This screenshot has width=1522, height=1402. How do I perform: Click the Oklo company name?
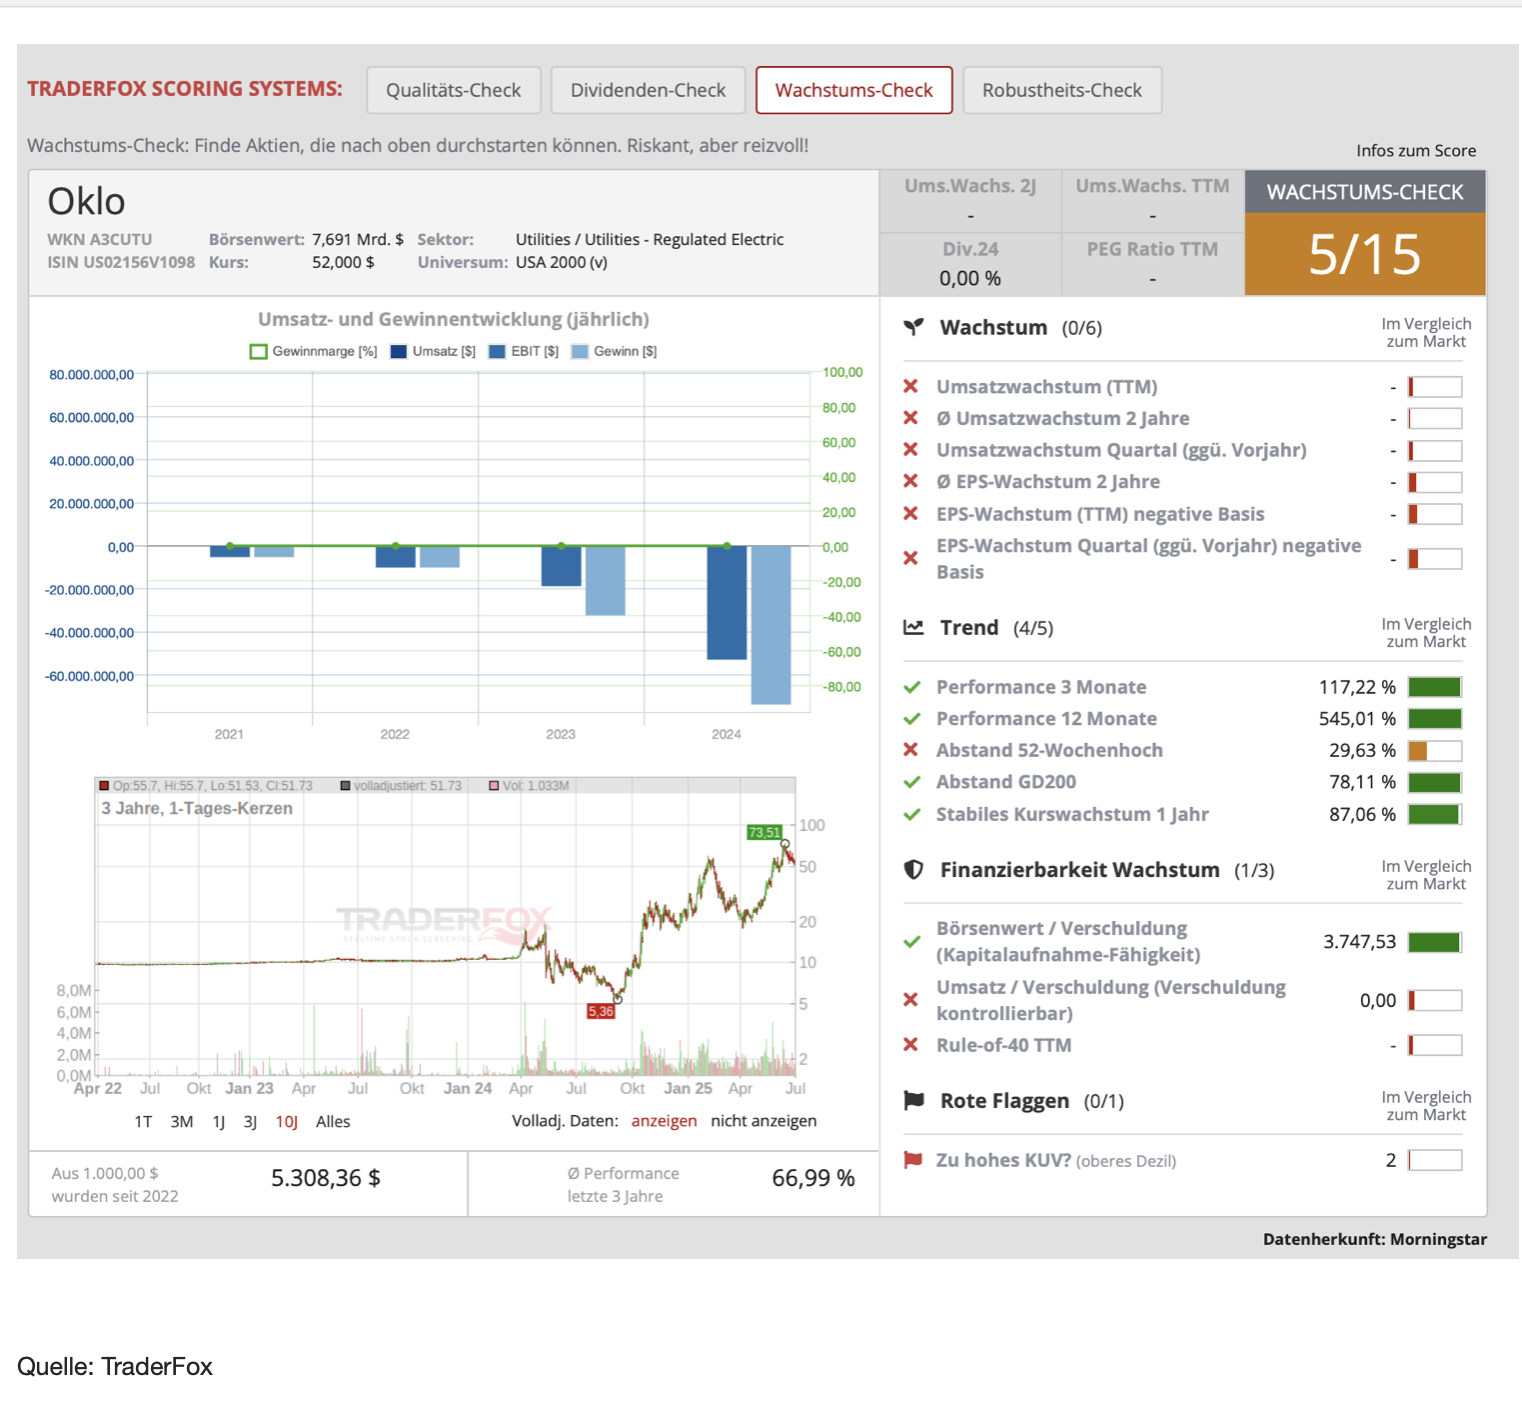[x=87, y=202]
